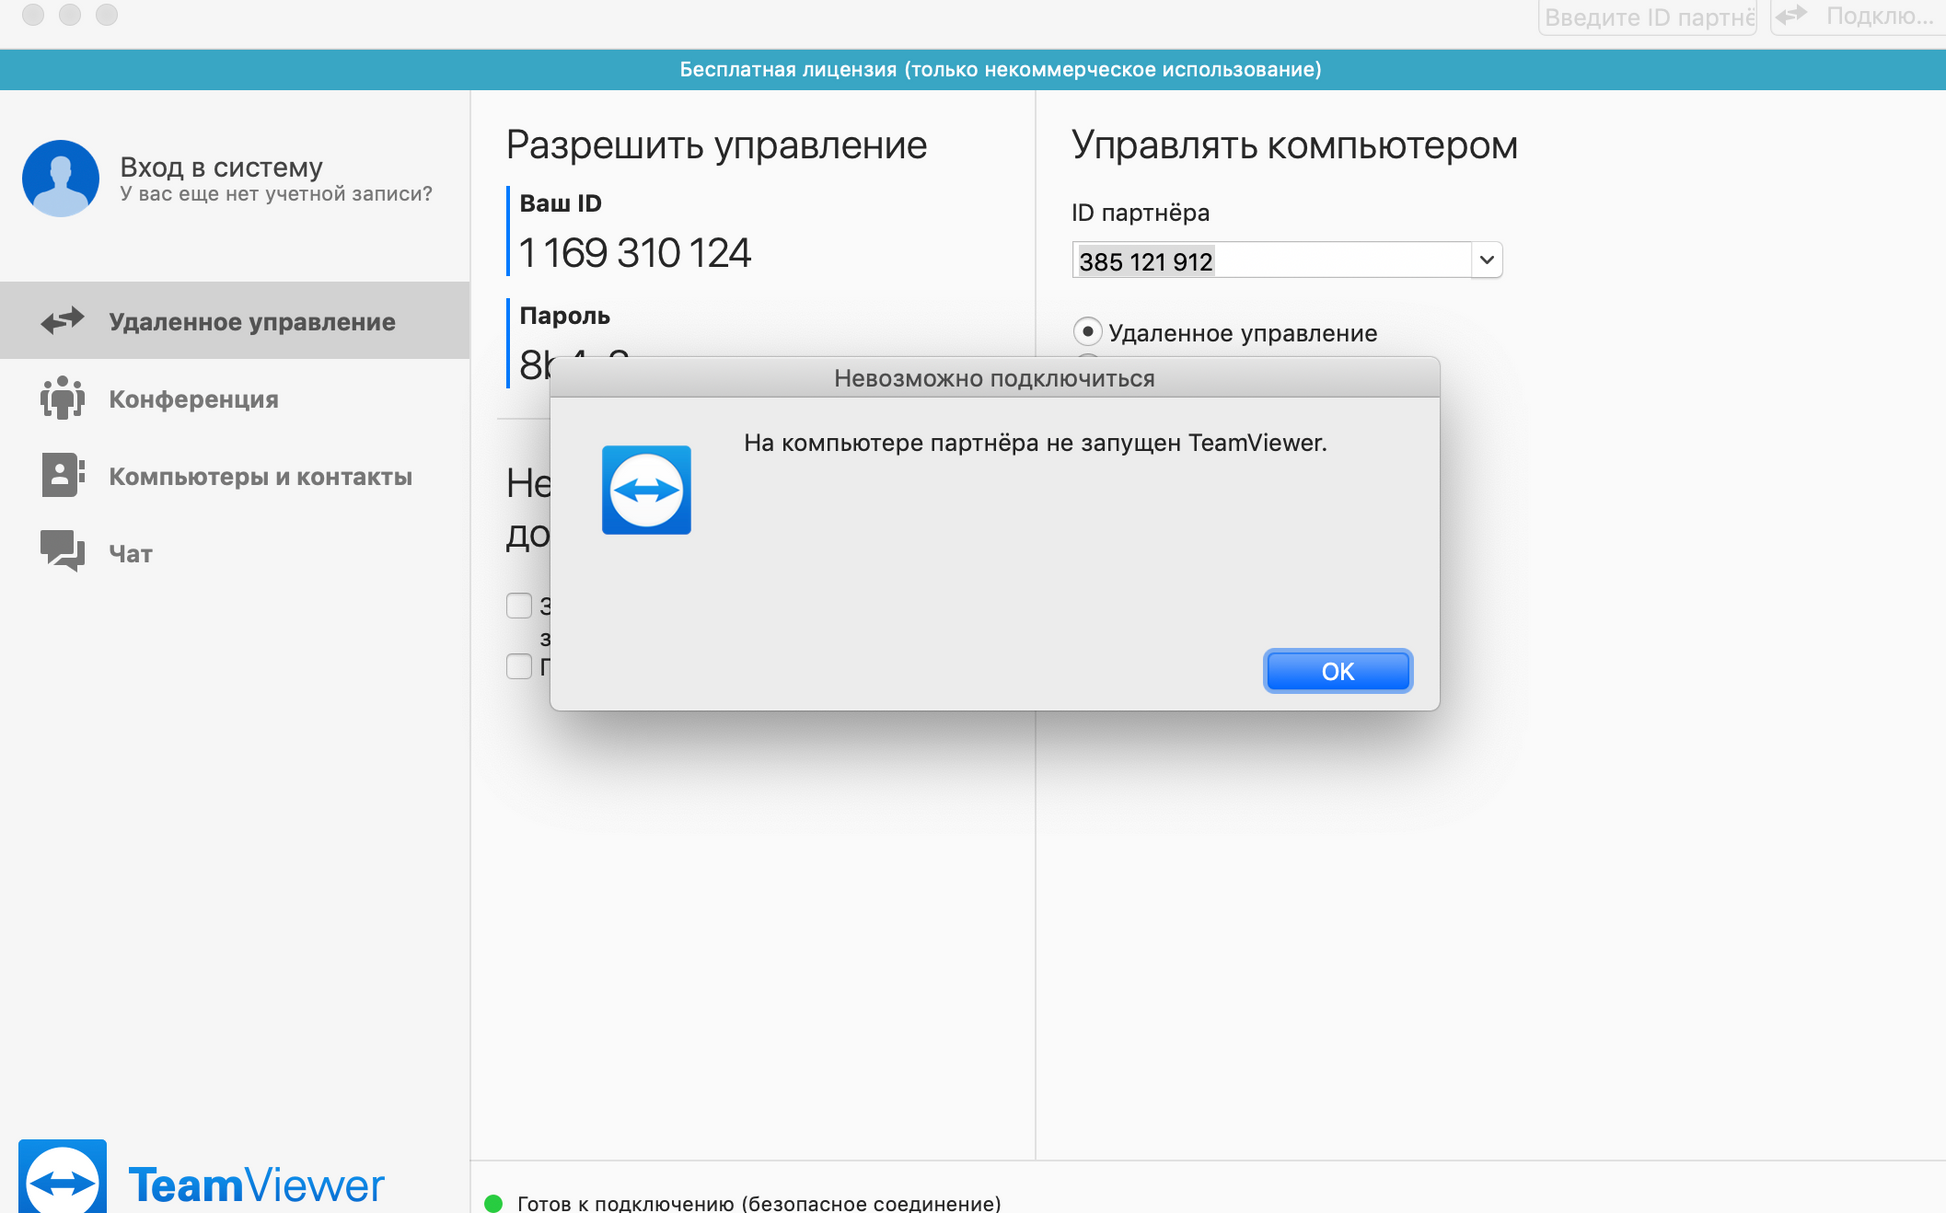Screen dimensions: 1946x1213
Task: Click the dialog message about partner's TeamViewer
Action: [1035, 443]
